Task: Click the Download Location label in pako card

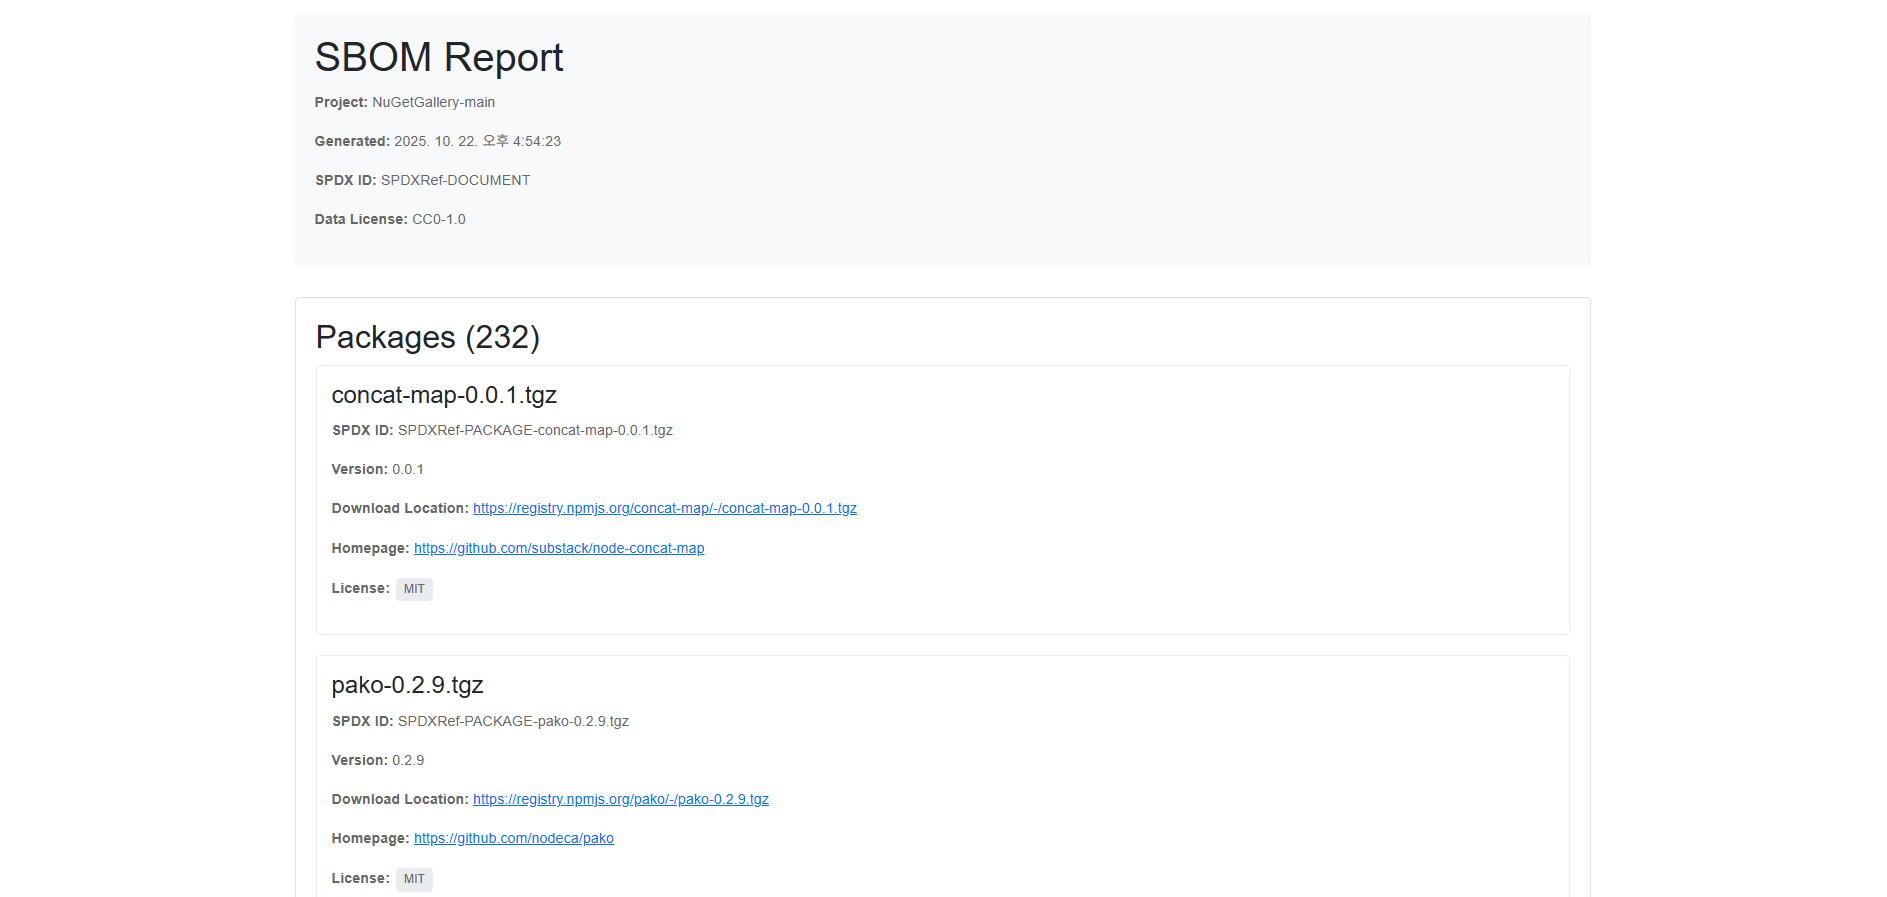Action: (x=399, y=799)
